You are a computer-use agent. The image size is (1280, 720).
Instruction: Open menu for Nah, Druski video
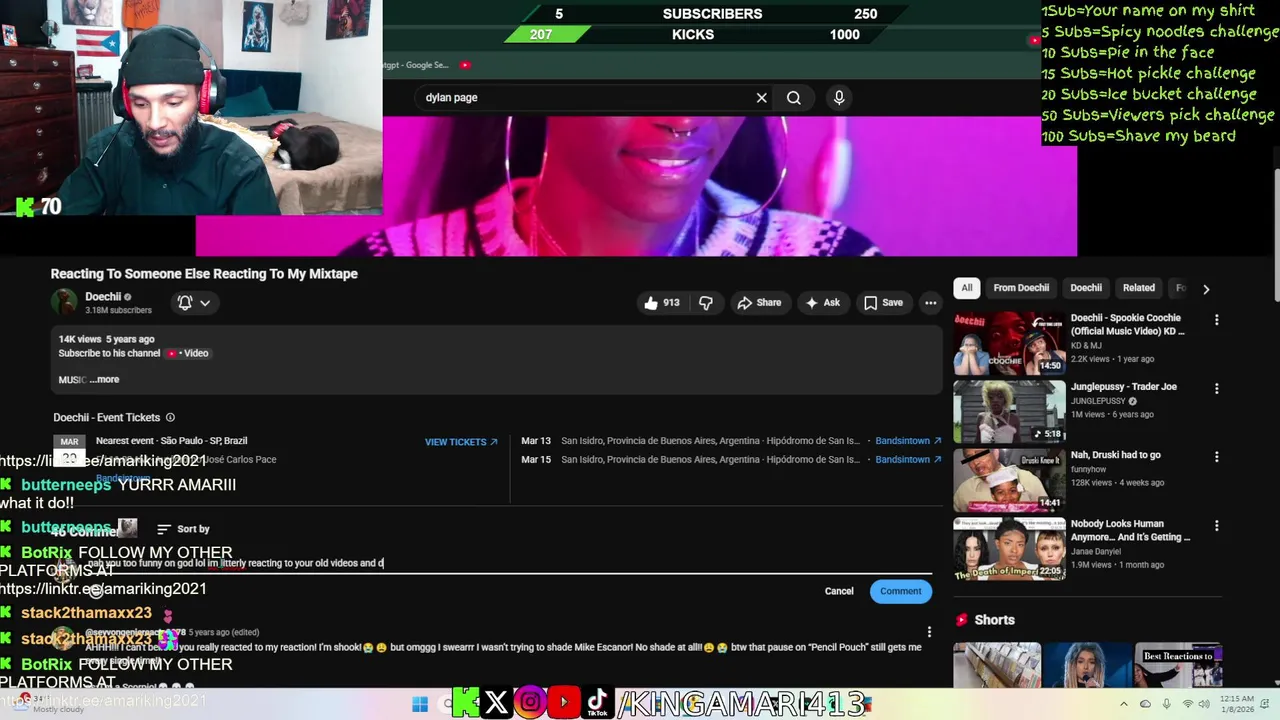click(x=1216, y=457)
